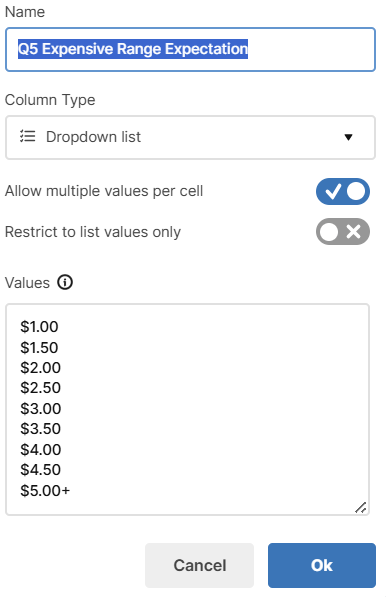This screenshot has width=386, height=597.
Task: Click the $3.00 value entry
Action: (41, 409)
